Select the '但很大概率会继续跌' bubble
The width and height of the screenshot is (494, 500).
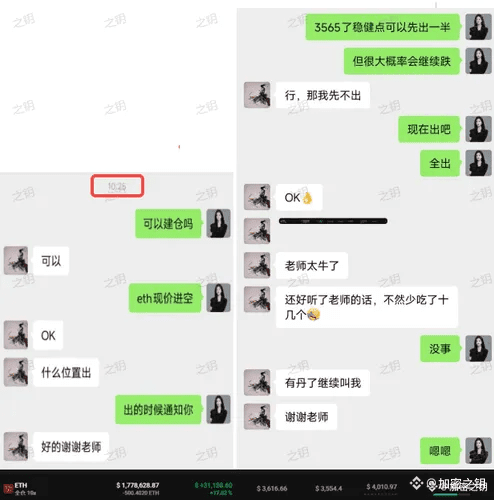(x=402, y=61)
